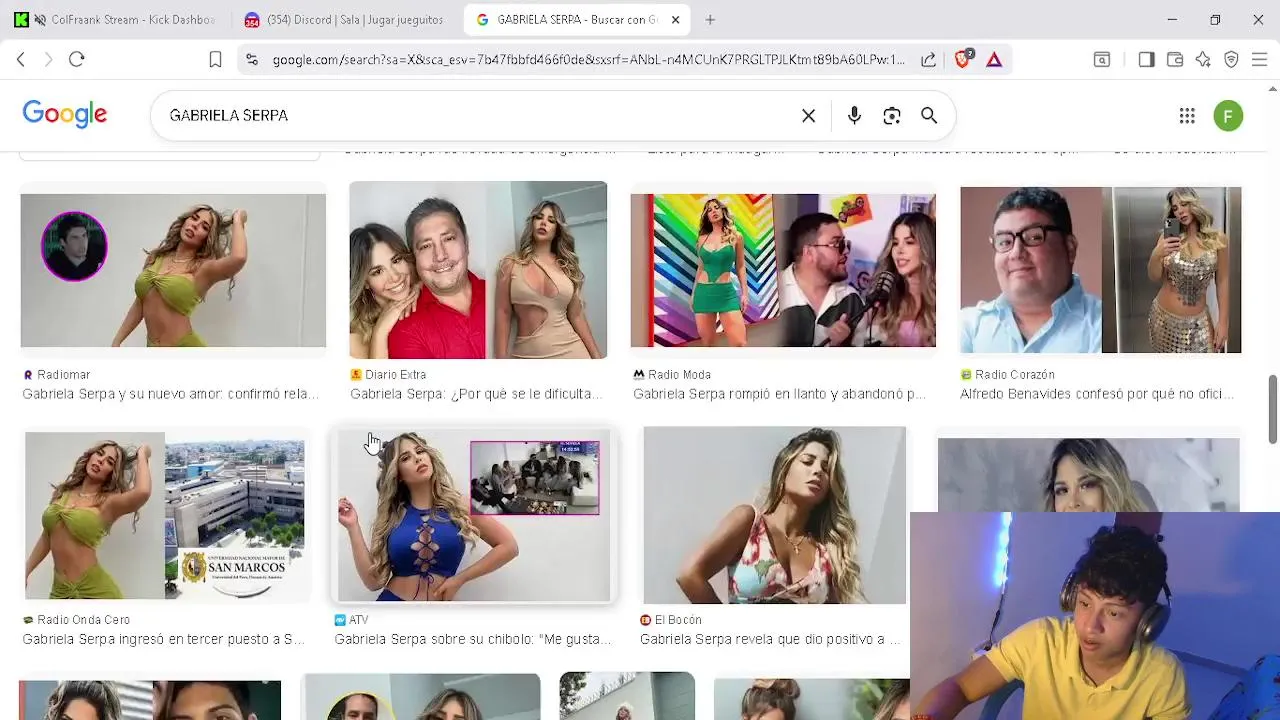The width and height of the screenshot is (1280, 720).
Task: Go to Google home via logo
Action: click(x=65, y=115)
